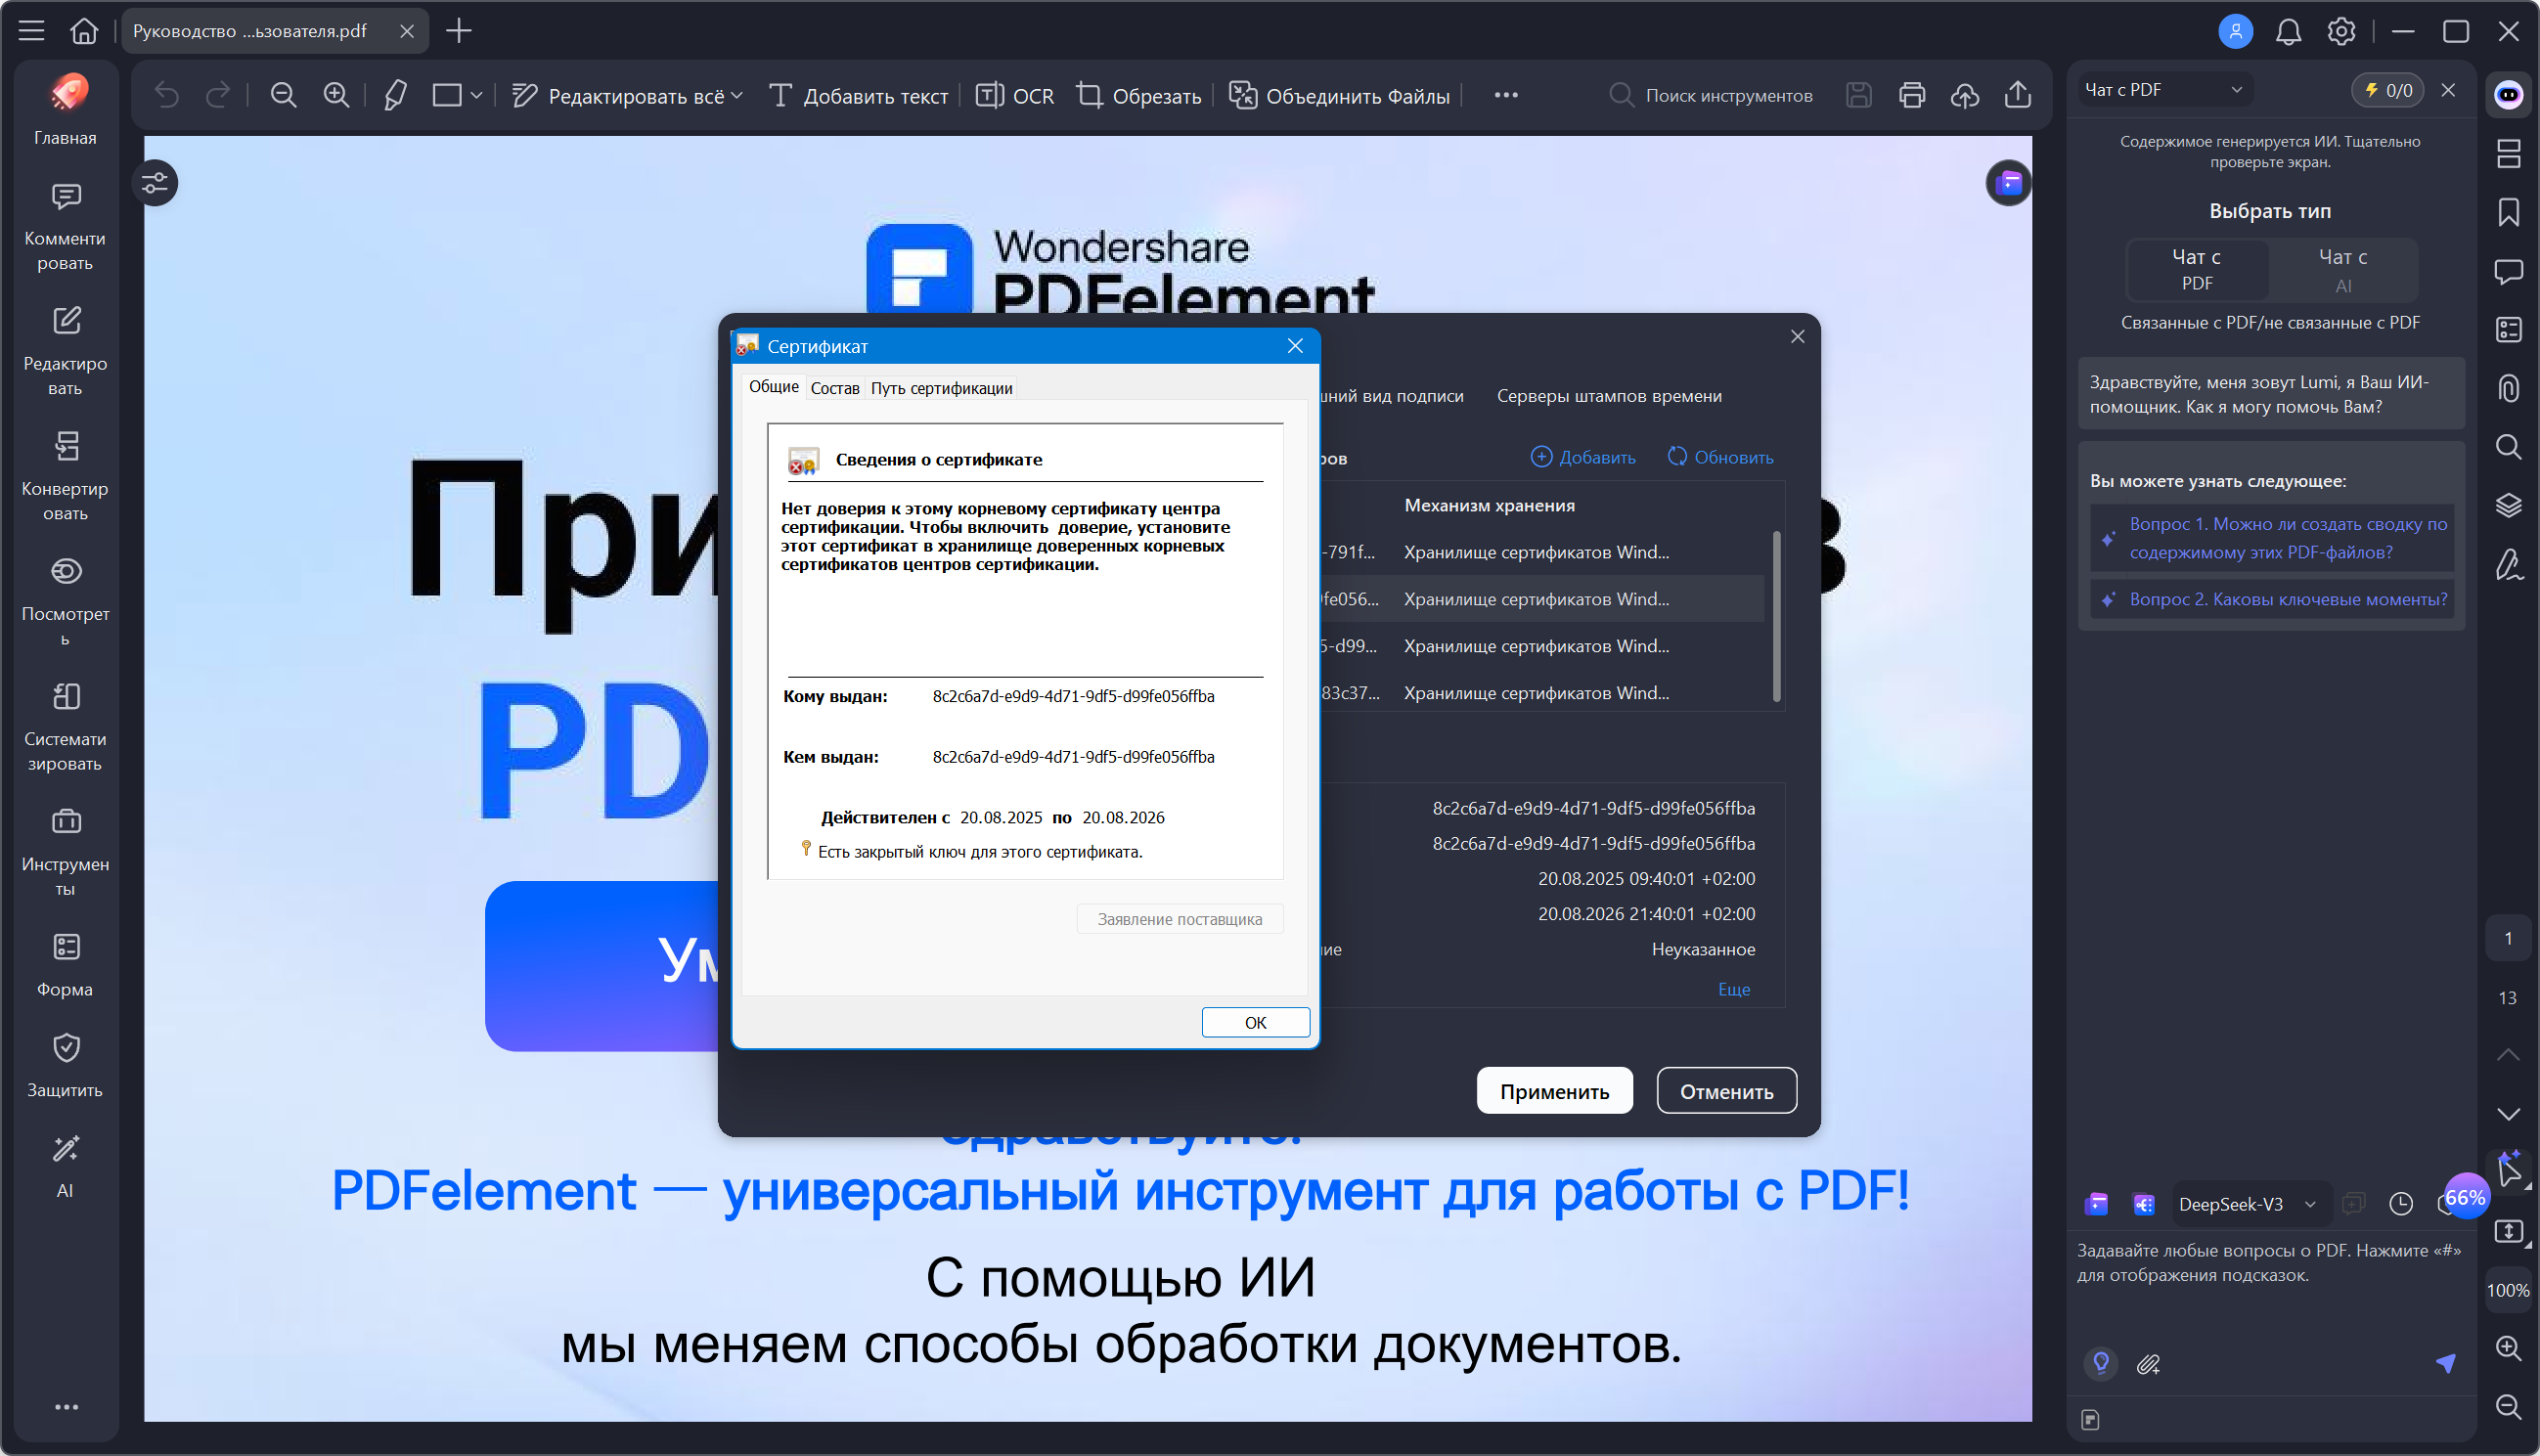Image resolution: width=2540 pixels, height=1456 pixels.
Task: Click the print icon in toolbar
Action: click(x=1911, y=96)
